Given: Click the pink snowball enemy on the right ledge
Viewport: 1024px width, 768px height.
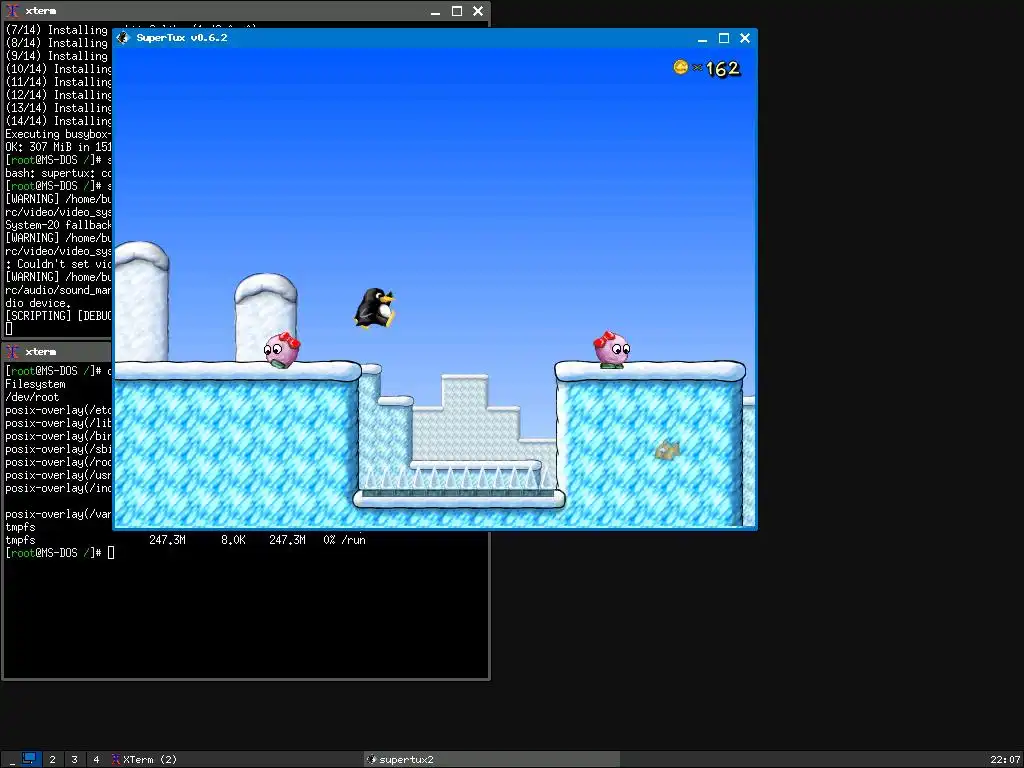Looking at the screenshot, I should tap(612, 350).
